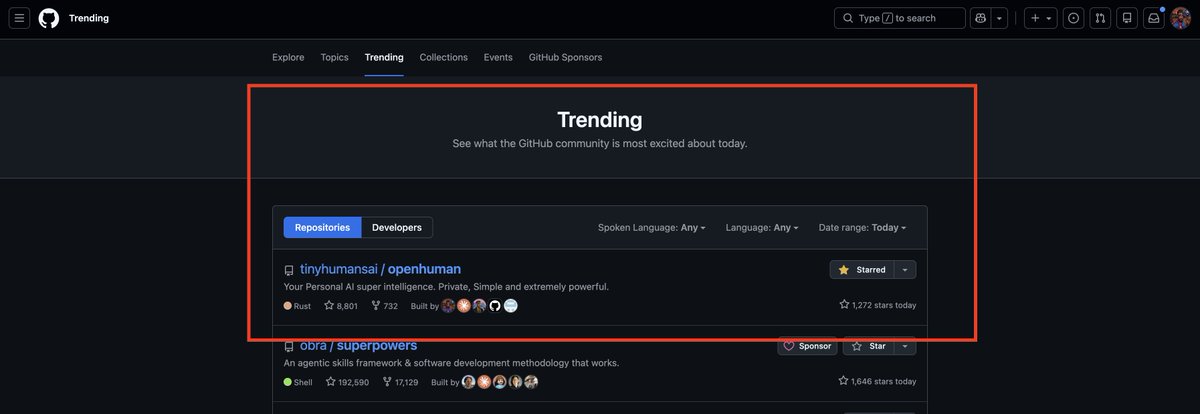This screenshot has height=414, width=1200.
Task: Open the tinyhumansai / openhuman repository
Action: coord(380,269)
